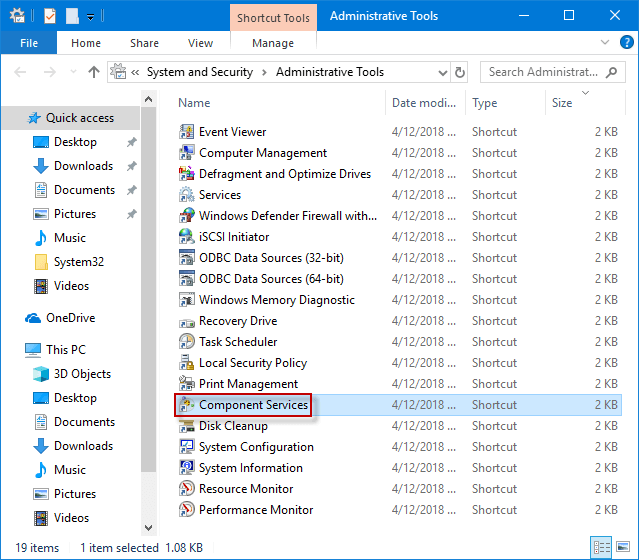The image size is (639, 560).
Task: Select the Print Management icon
Action: click(187, 384)
